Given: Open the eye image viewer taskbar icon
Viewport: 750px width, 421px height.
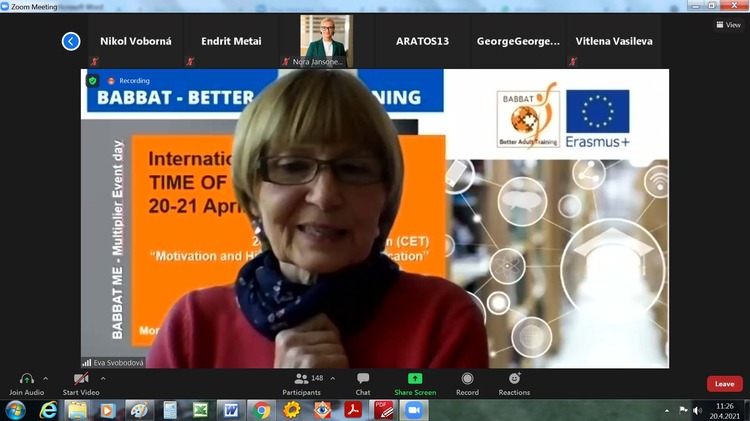Looking at the screenshot, I should [322, 410].
